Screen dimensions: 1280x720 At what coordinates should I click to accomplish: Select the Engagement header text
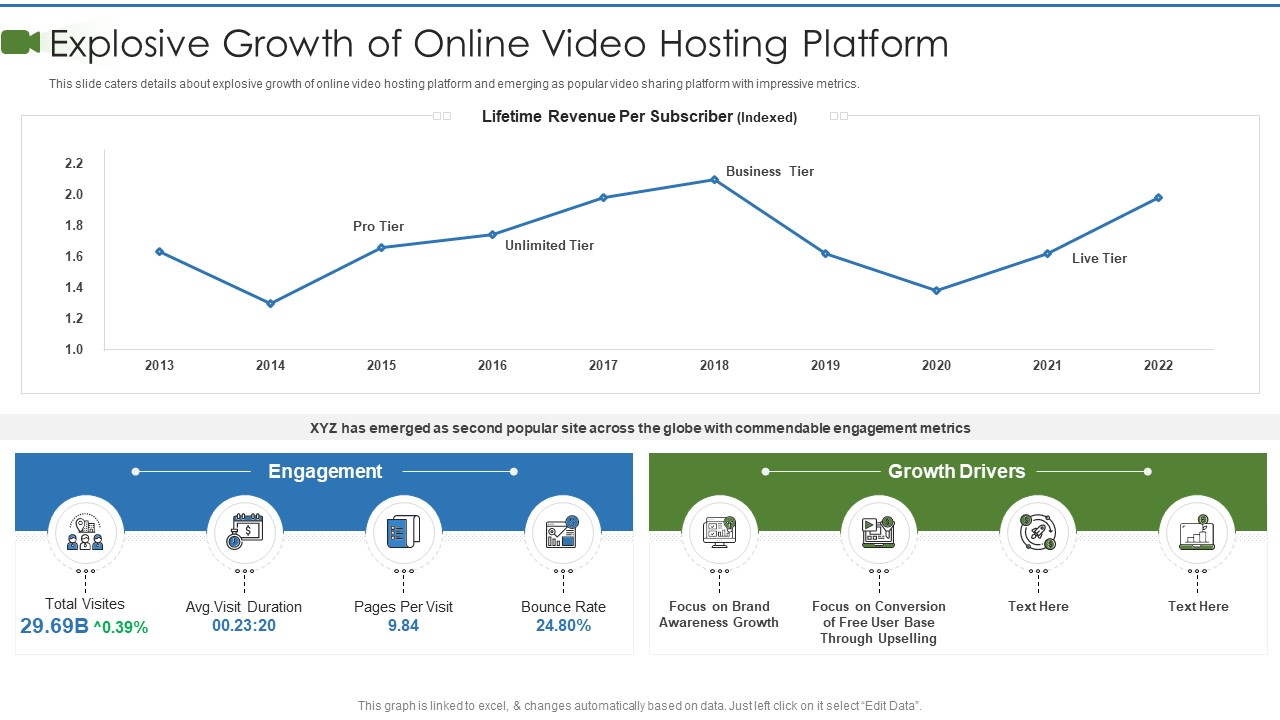[x=325, y=471]
